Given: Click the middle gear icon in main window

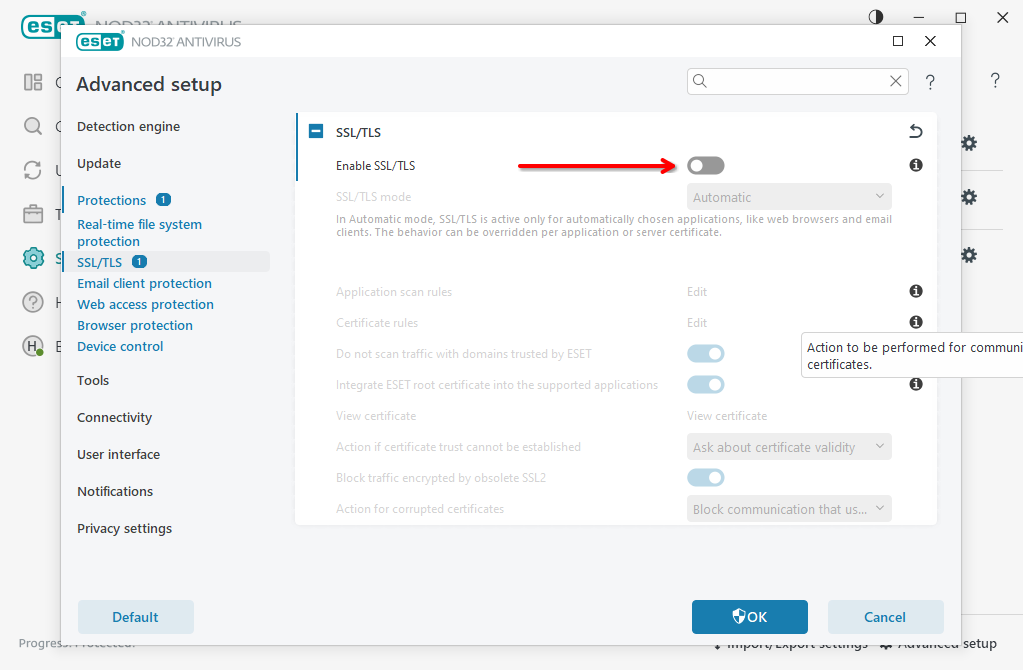Looking at the screenshot, I should pyautogui.click(x=969, y=197).
